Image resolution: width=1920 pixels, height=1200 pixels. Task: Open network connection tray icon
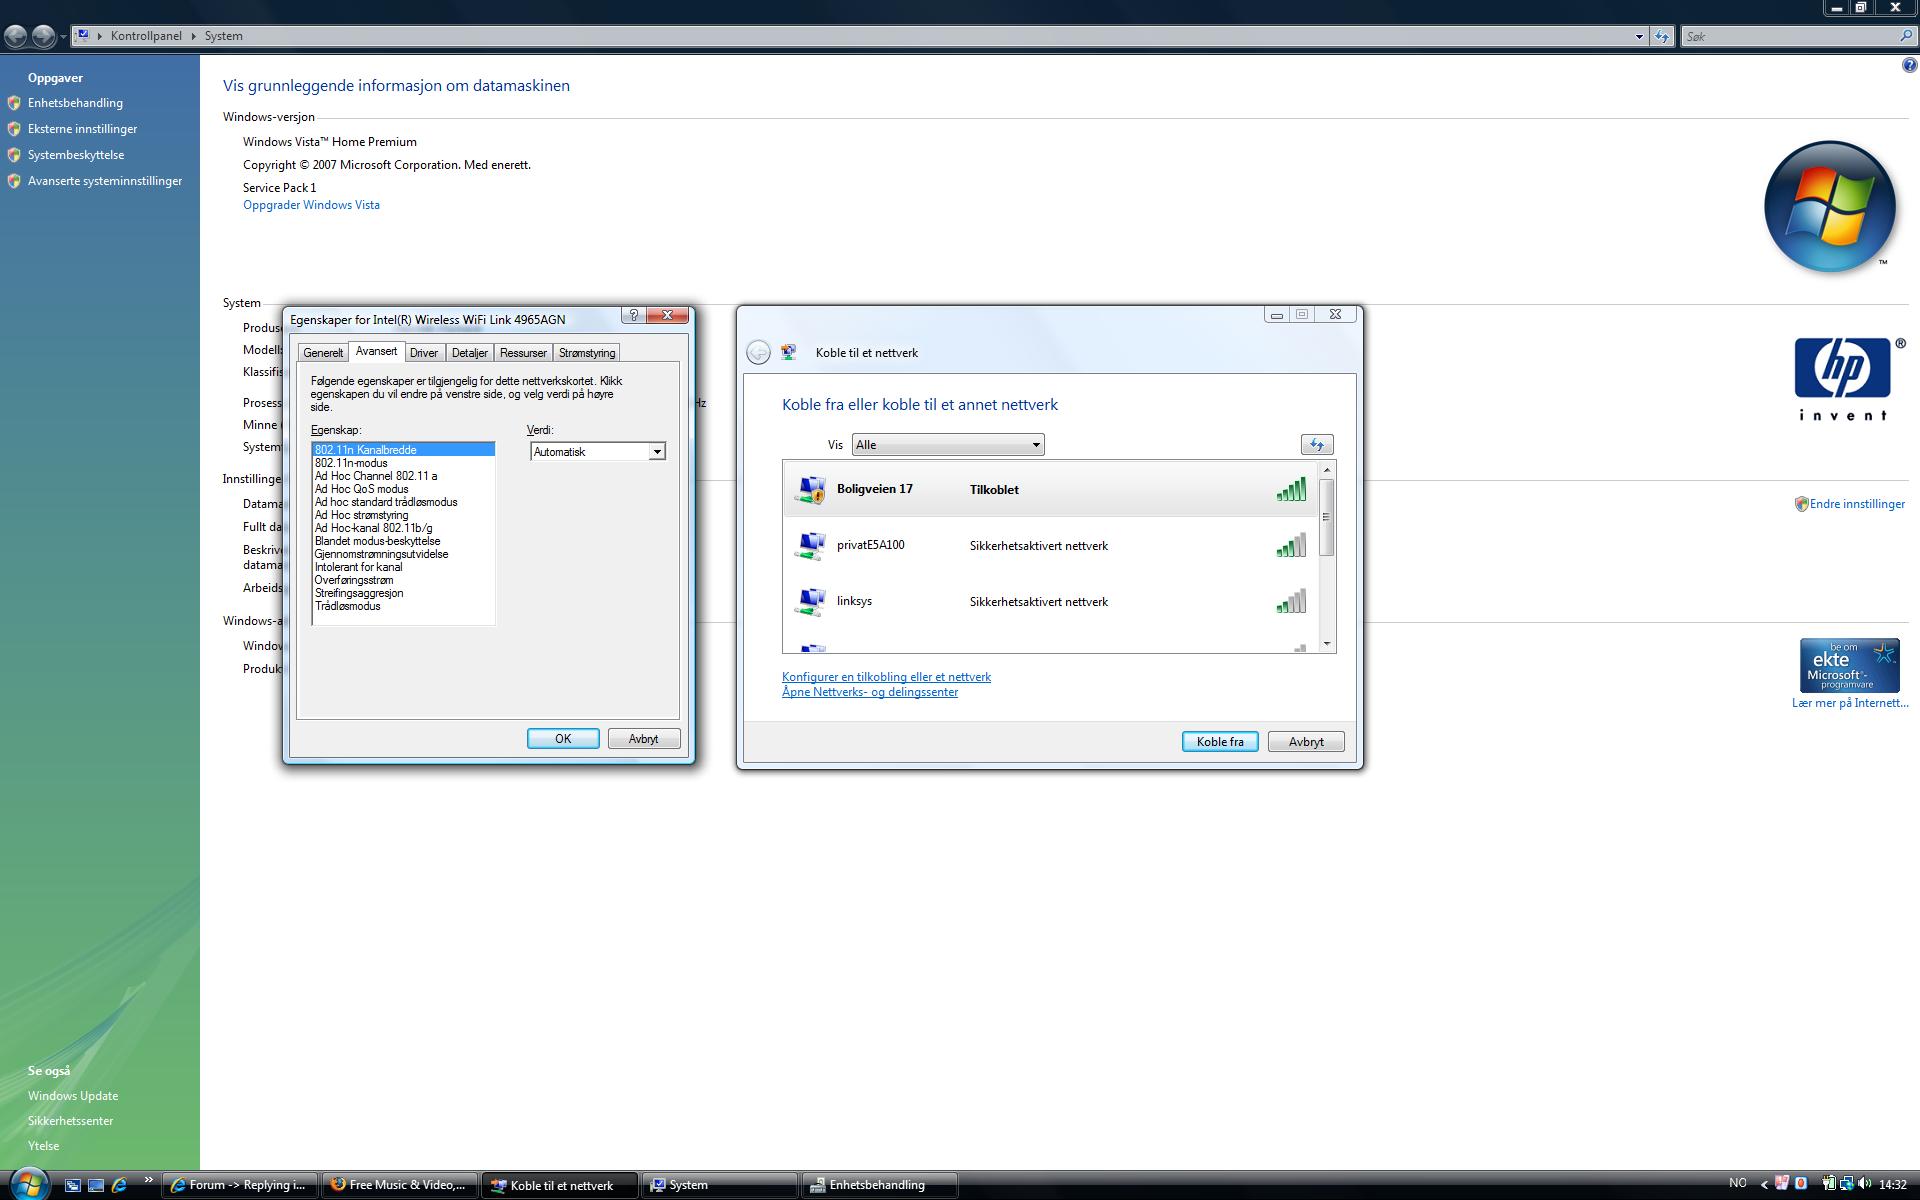click(1846, 1183)
